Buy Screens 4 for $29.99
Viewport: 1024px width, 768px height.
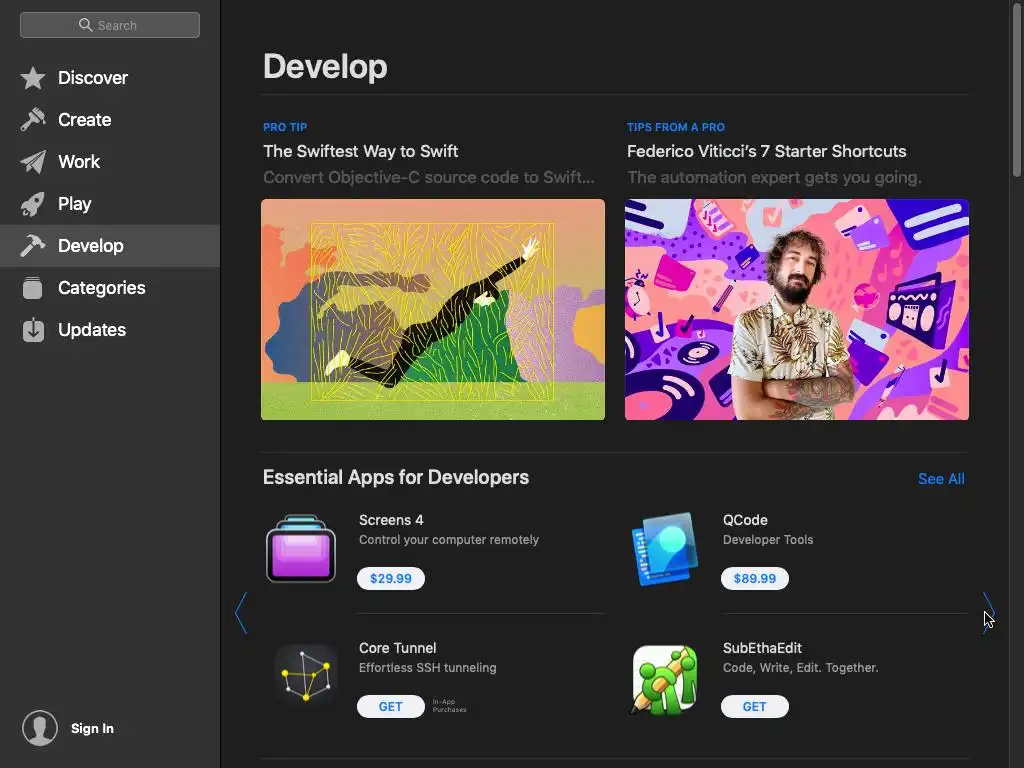391,579
